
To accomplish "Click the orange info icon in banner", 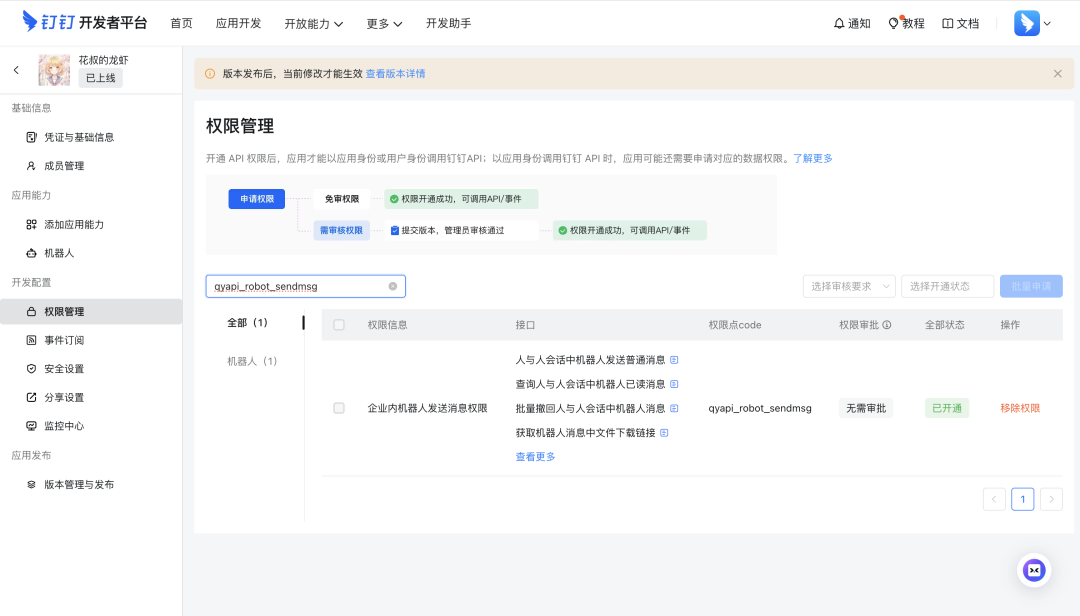I will (210, 74).
